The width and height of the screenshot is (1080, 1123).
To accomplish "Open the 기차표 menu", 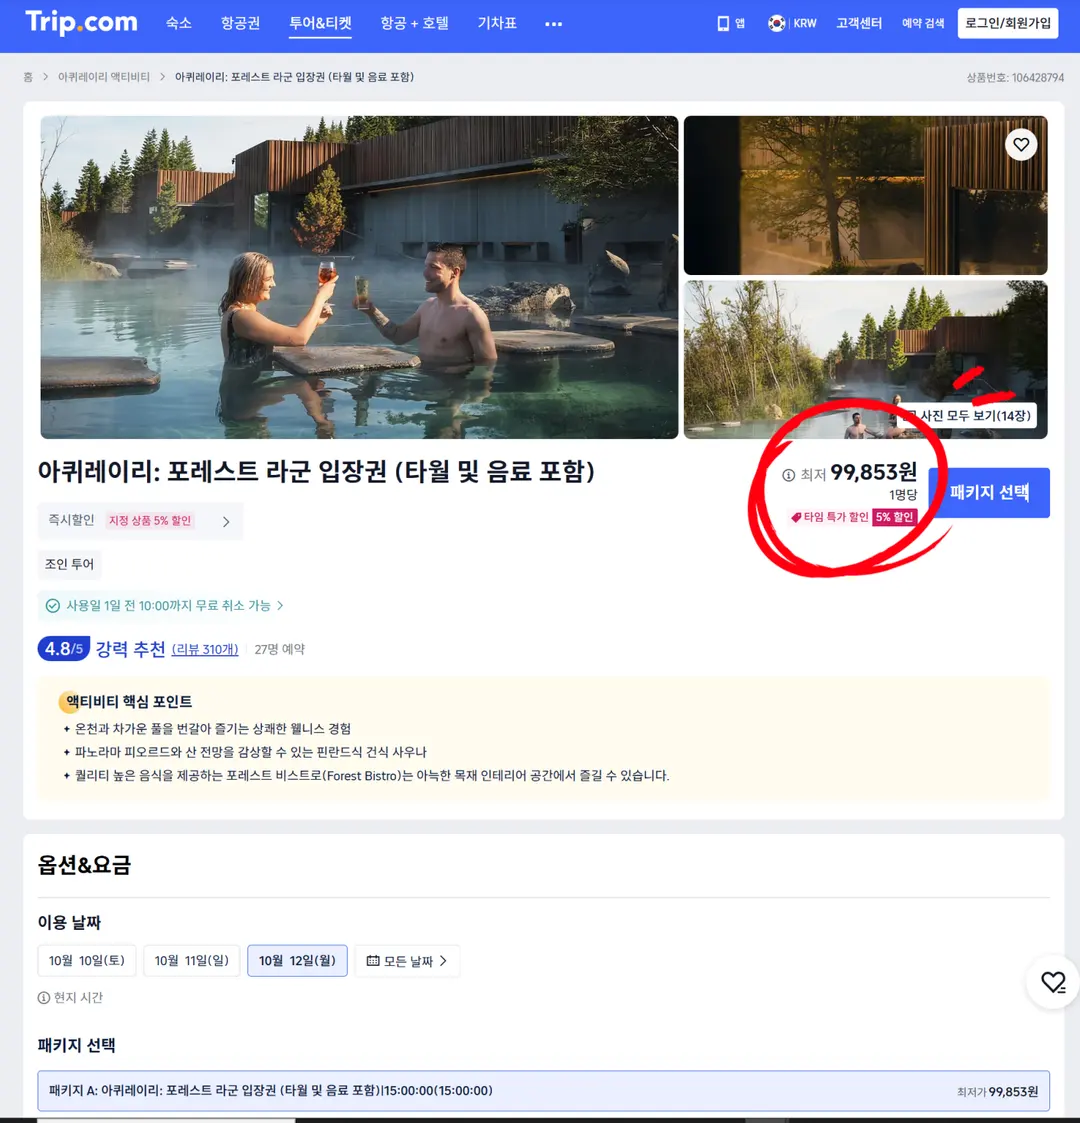I will click(x=497, y=24).
